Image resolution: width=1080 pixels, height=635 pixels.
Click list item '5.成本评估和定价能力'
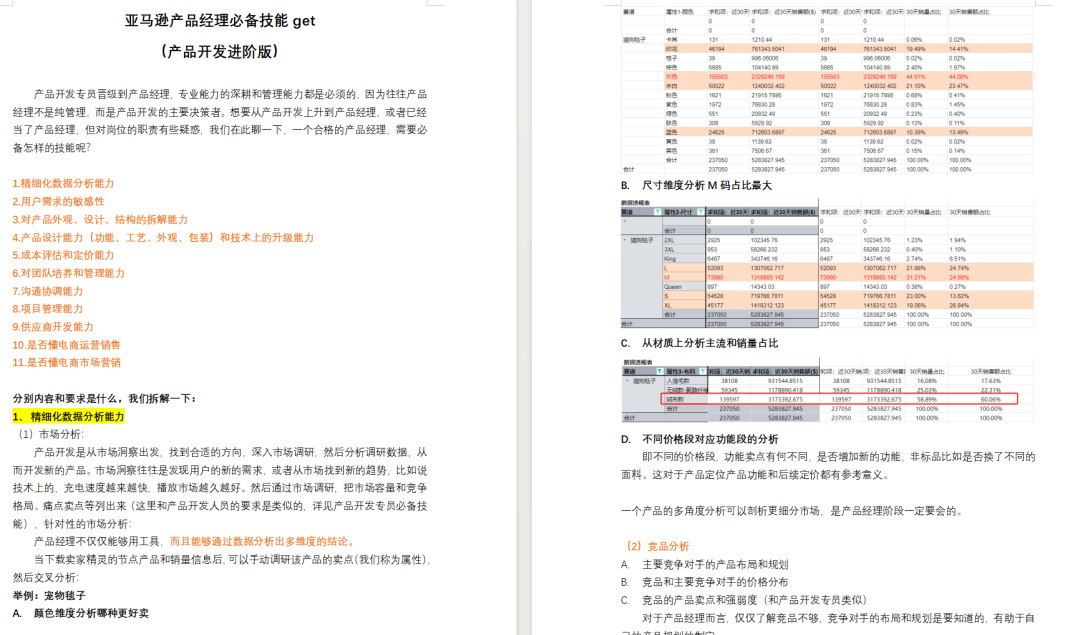coord(63,255)
